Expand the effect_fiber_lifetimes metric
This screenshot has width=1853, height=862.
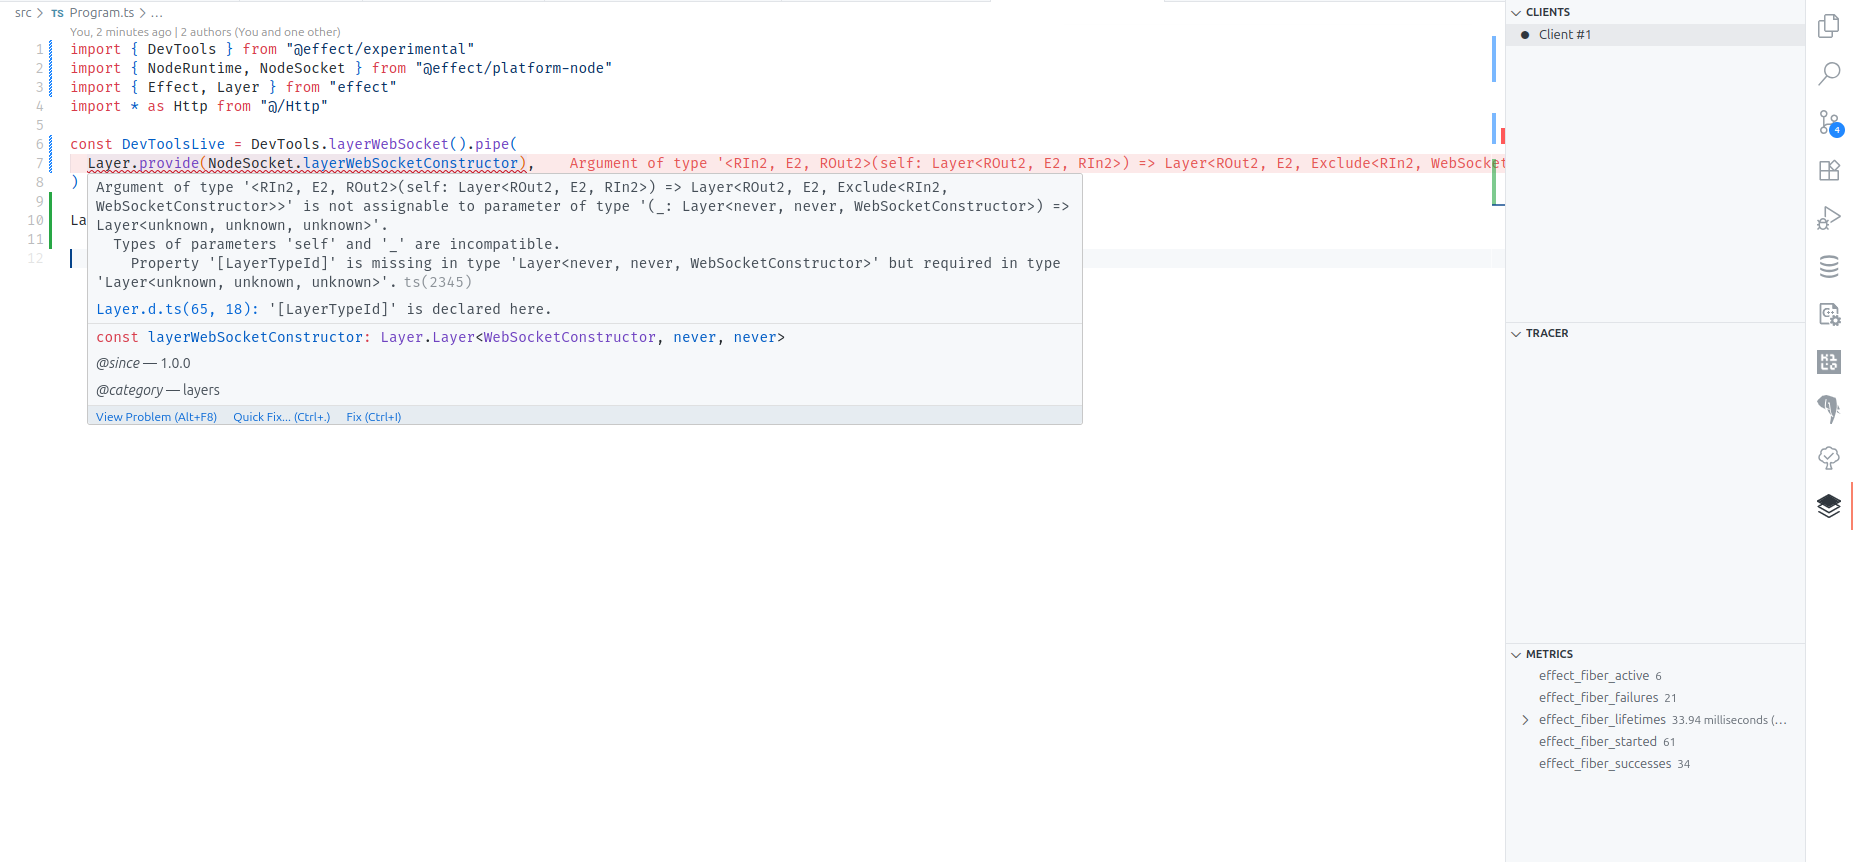pos(1525,720)
